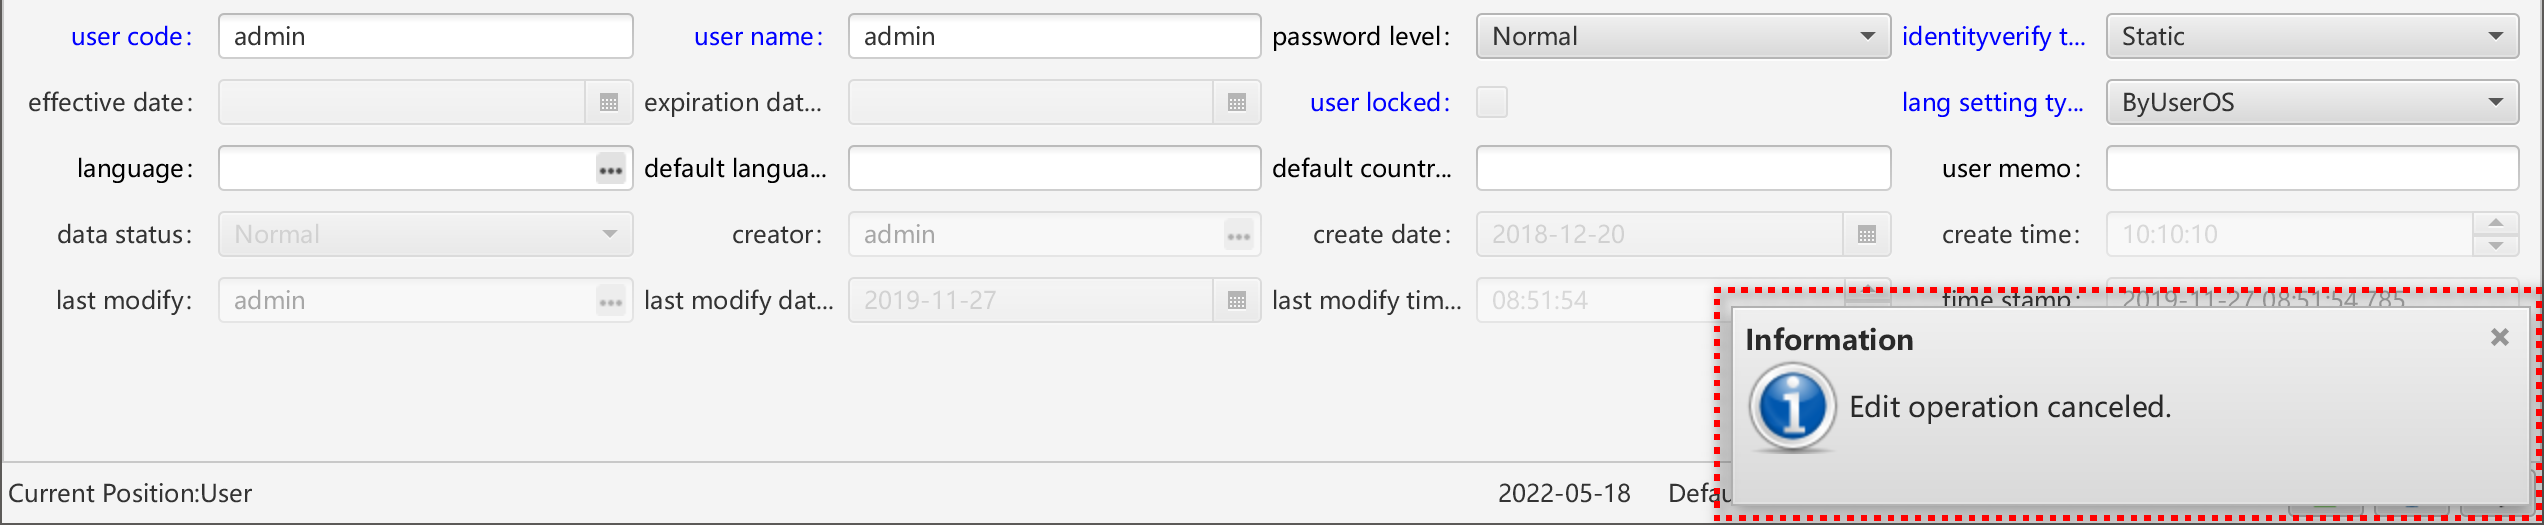The height and width of the screenshot is (525, 2544).
Task: Toggle the user locked checkbox
Action: 1492,102
